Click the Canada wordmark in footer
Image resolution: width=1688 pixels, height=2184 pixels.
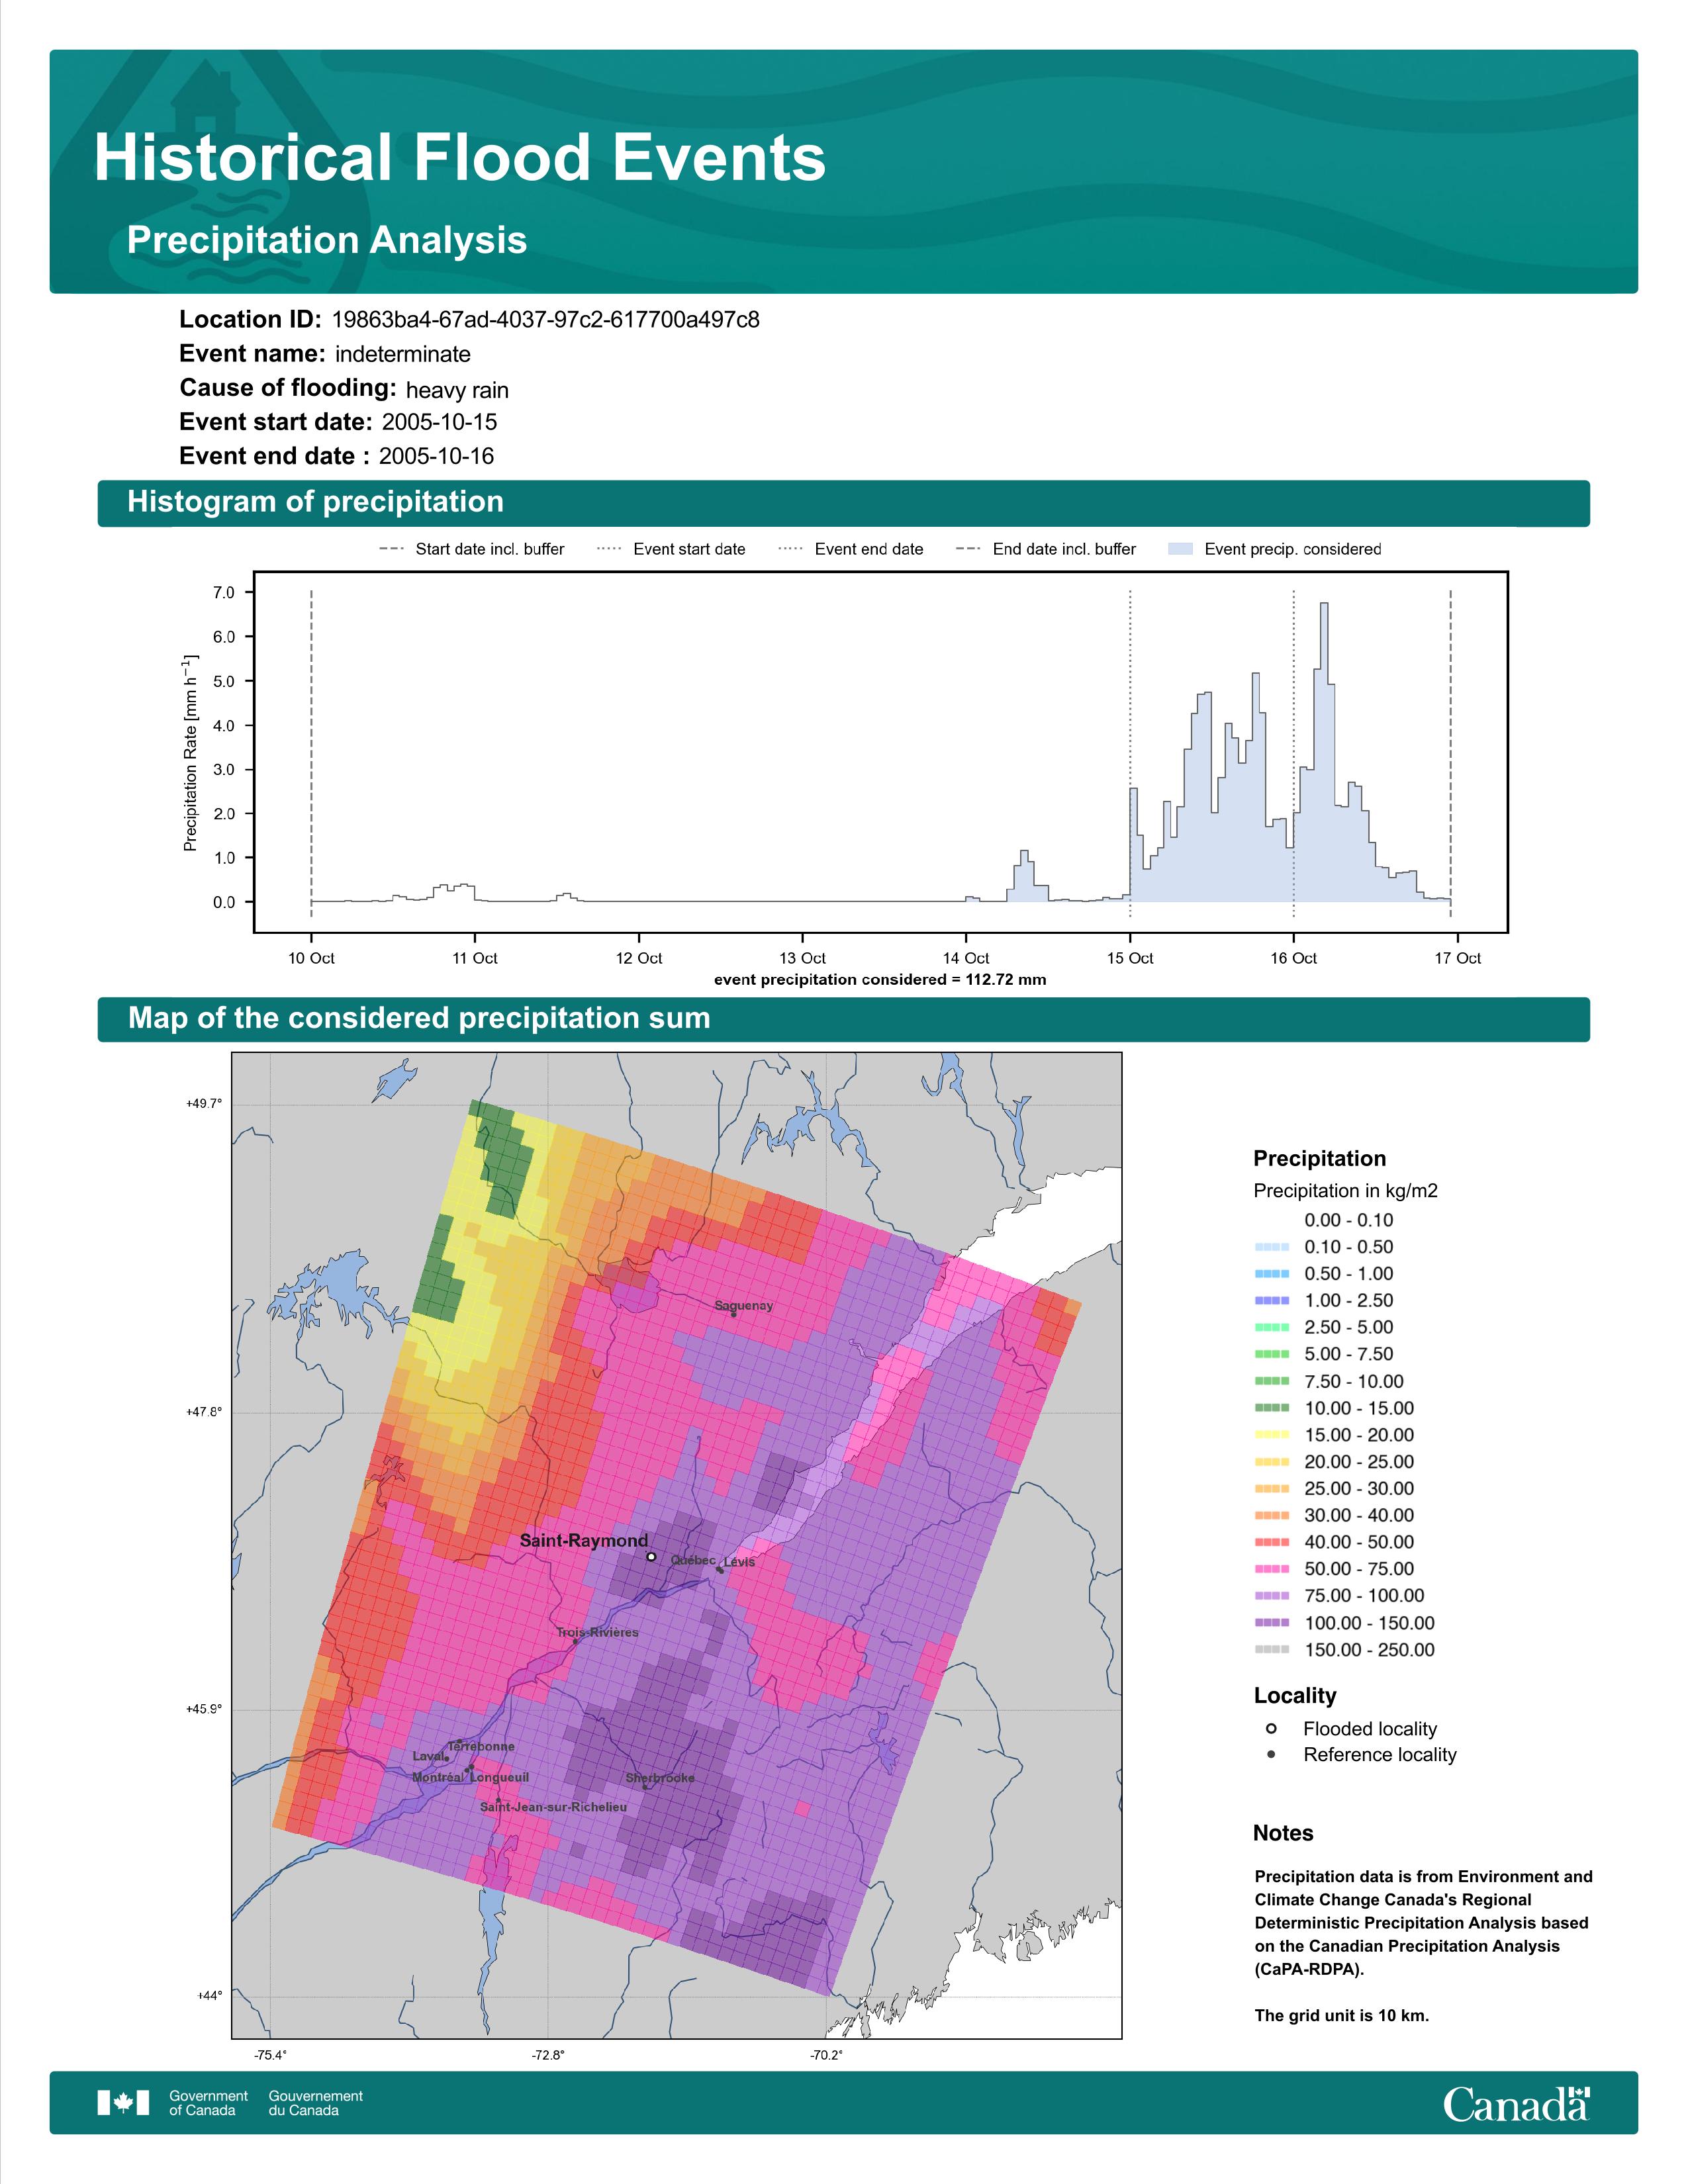(x=1516, y=2104)
